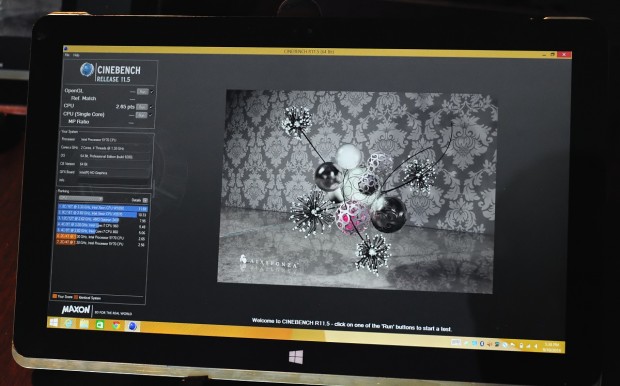Click the Identical System legend swatch
Viewport: 620px width, 386px height.
point(76,297)
